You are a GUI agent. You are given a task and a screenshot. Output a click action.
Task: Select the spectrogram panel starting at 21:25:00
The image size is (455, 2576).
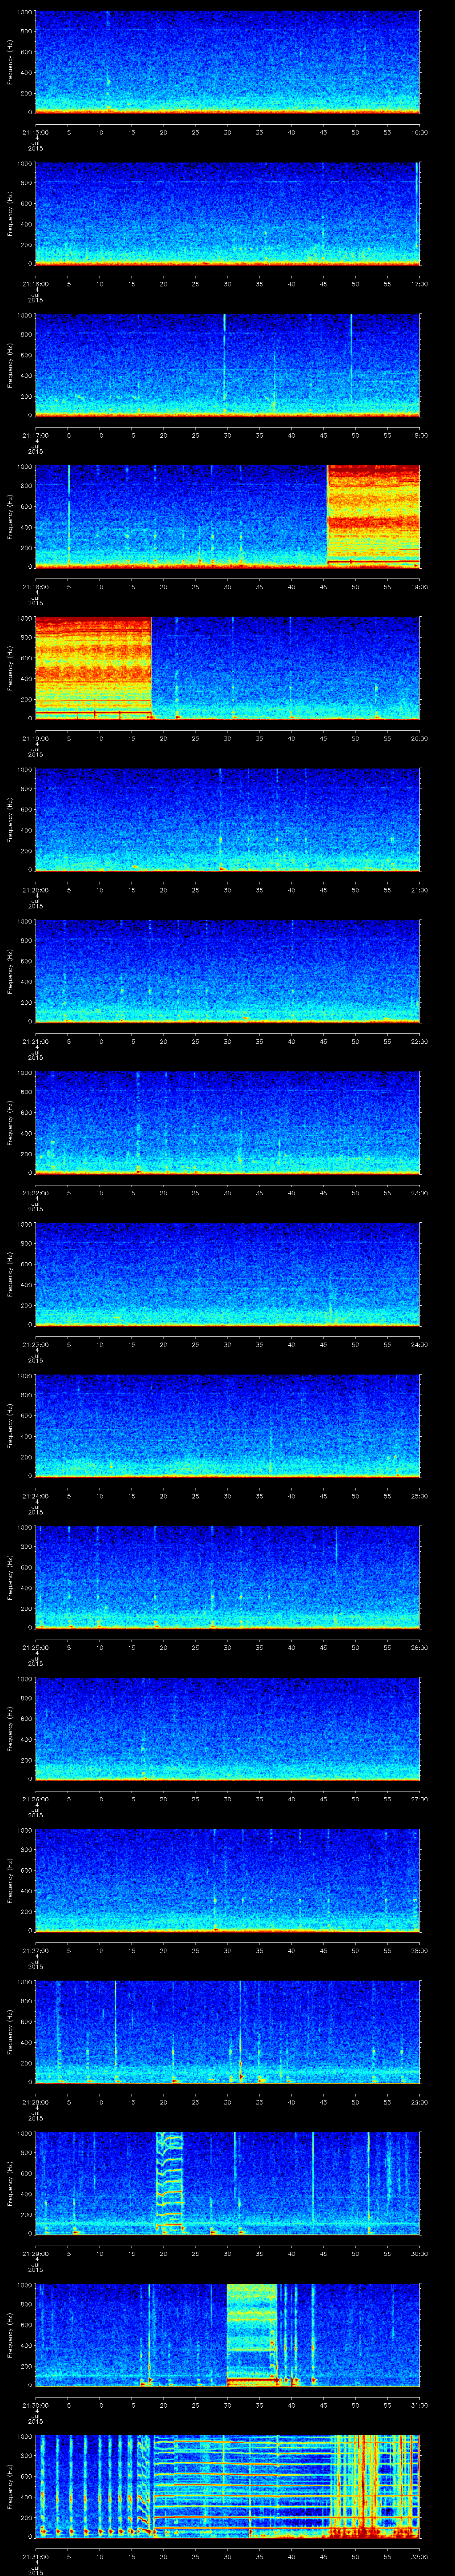227,1577
